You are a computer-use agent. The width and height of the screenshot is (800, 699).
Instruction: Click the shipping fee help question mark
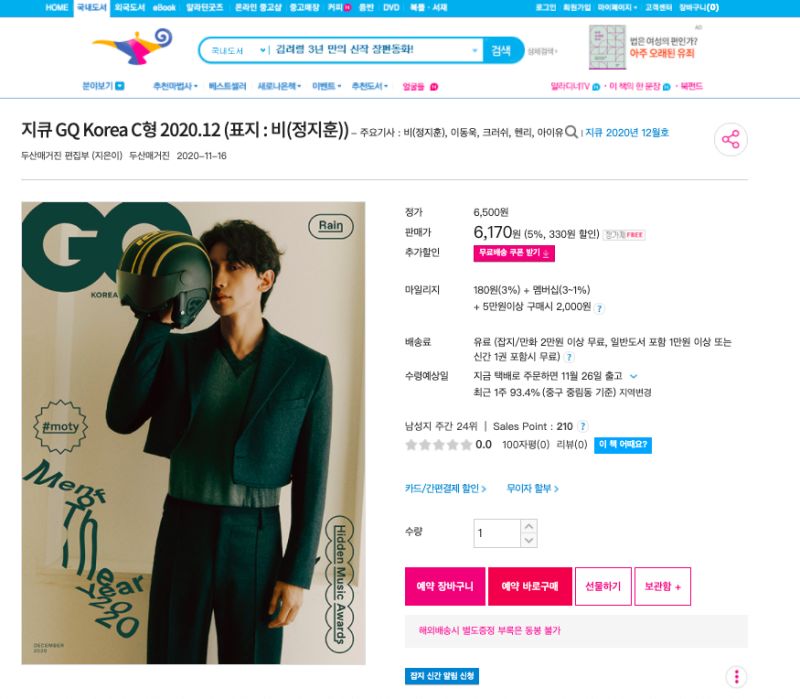569,357
